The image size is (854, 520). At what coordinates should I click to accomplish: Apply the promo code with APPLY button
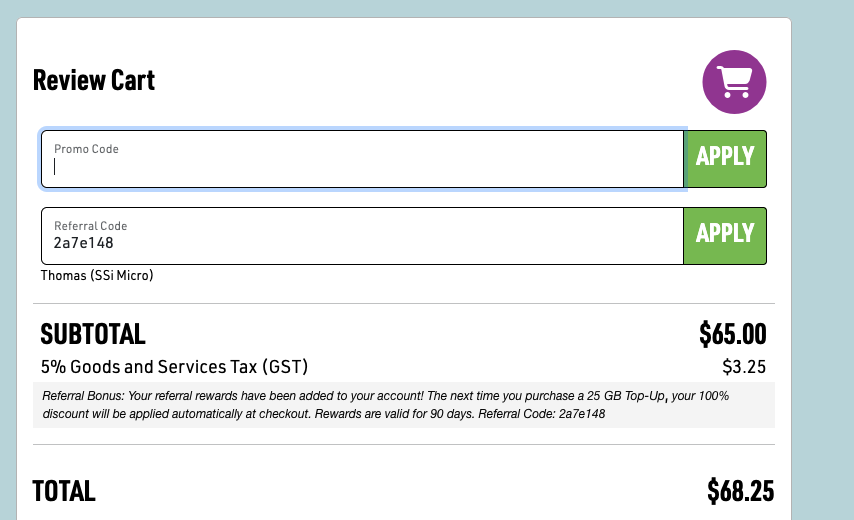[725, 159]
